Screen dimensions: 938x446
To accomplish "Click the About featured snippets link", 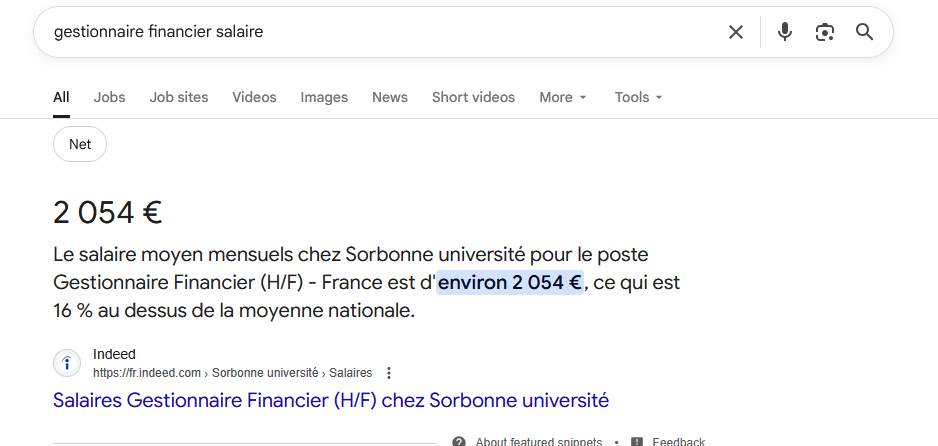I will [538, 441].
